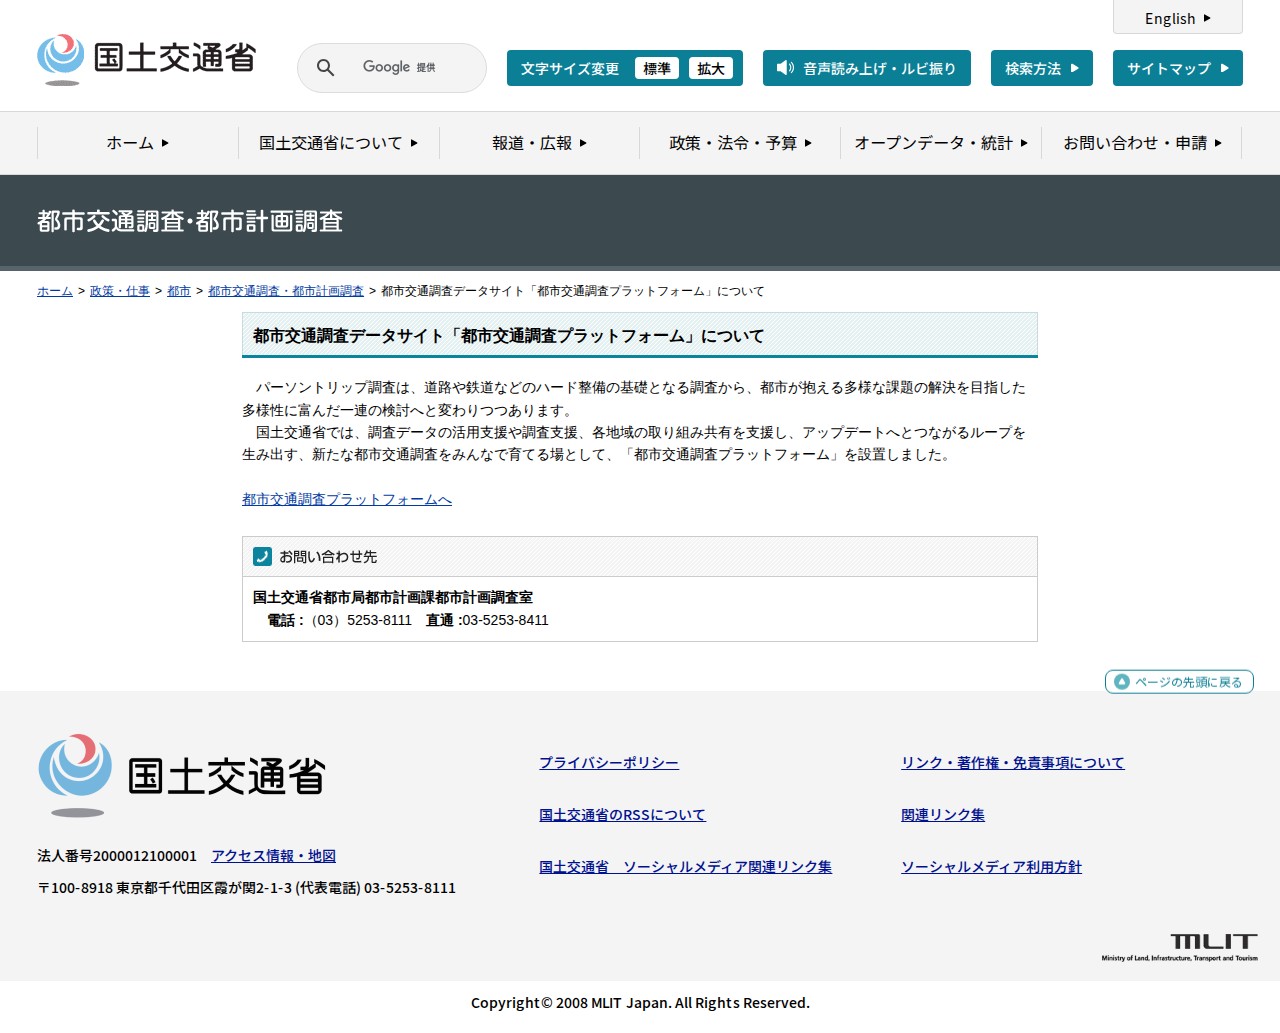Screen dimensions: 1280x1033
Task: Click the footer 国土交通省 logo
Action: click(x=181, y=776)
